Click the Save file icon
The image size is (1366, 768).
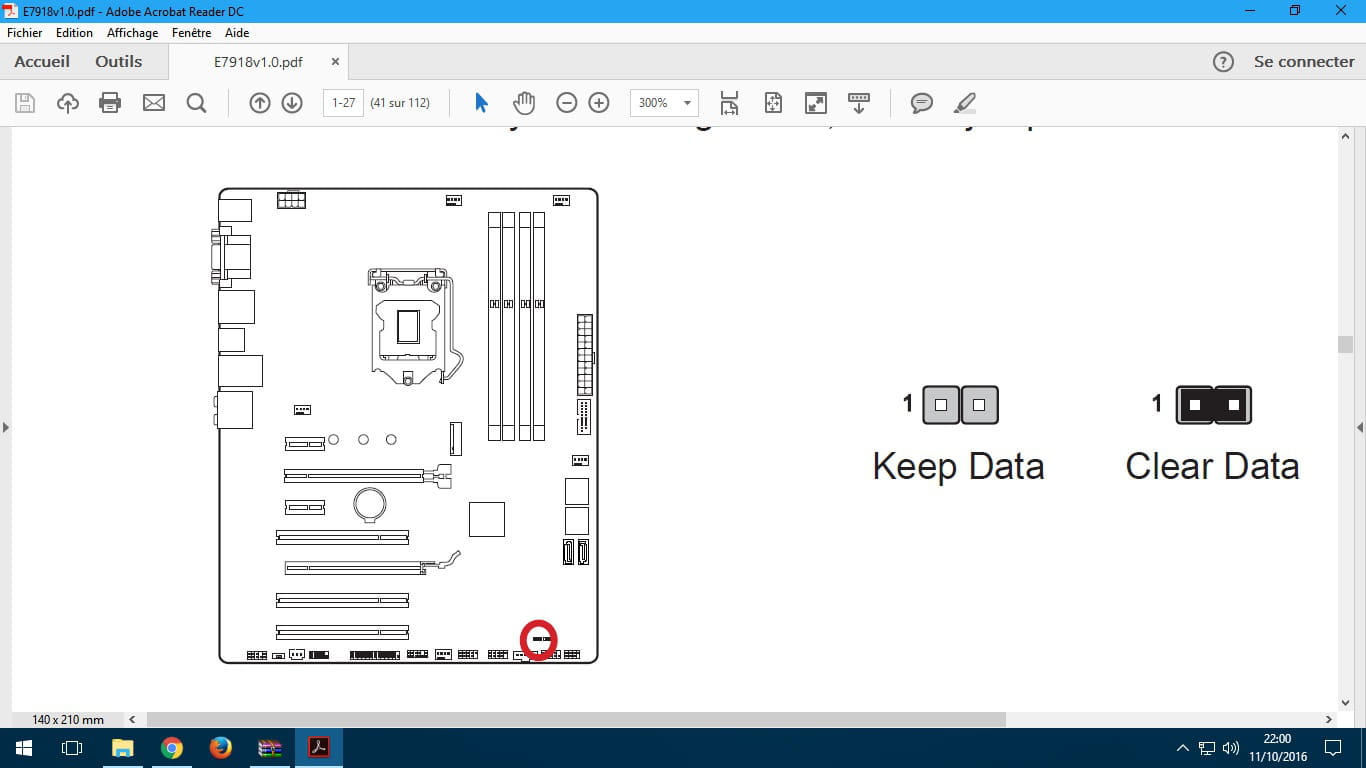[25, 103]
